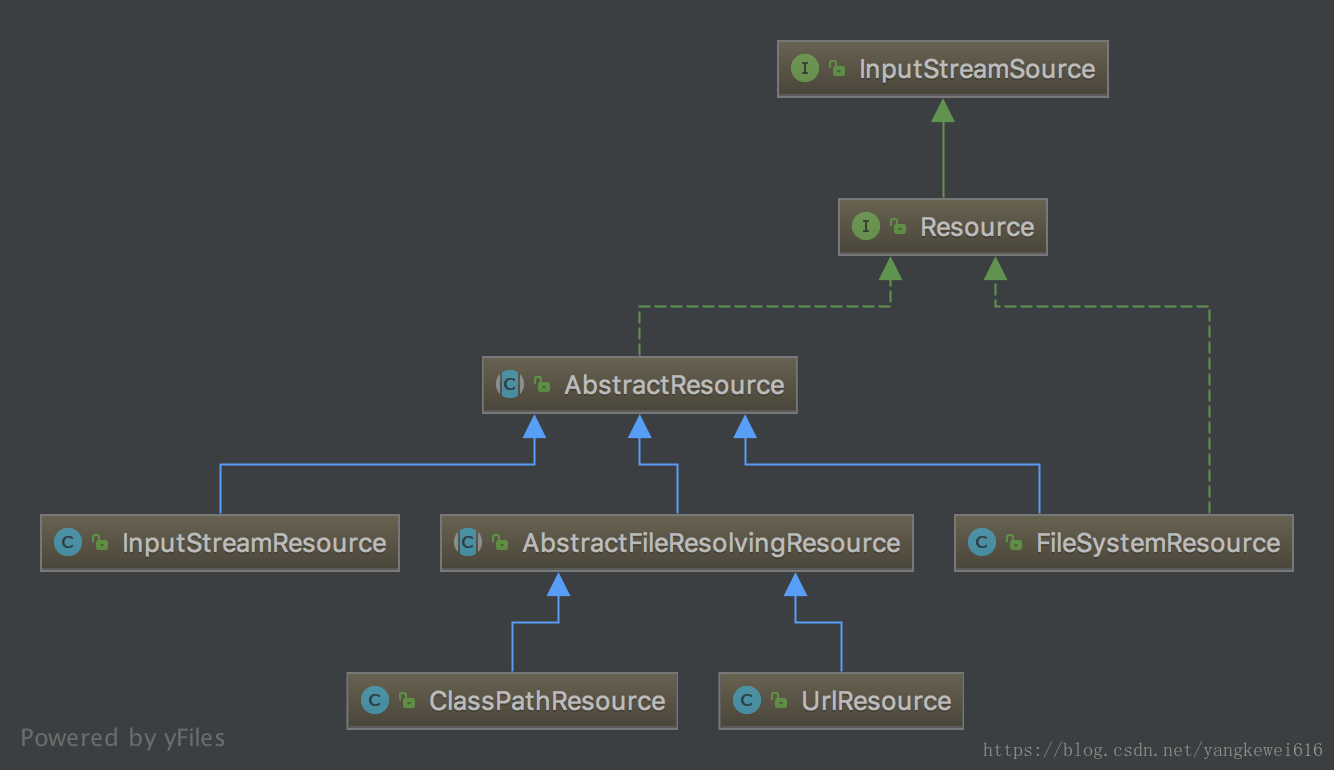Click the public lock icon on Resource
Screen dimensions: 1334x770
point(898,227)
